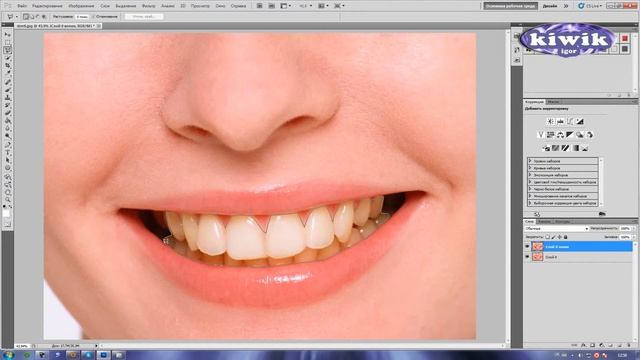Click the Quick Mask mode icon
Screen dimensions: 640x360
tap(8, 224)
